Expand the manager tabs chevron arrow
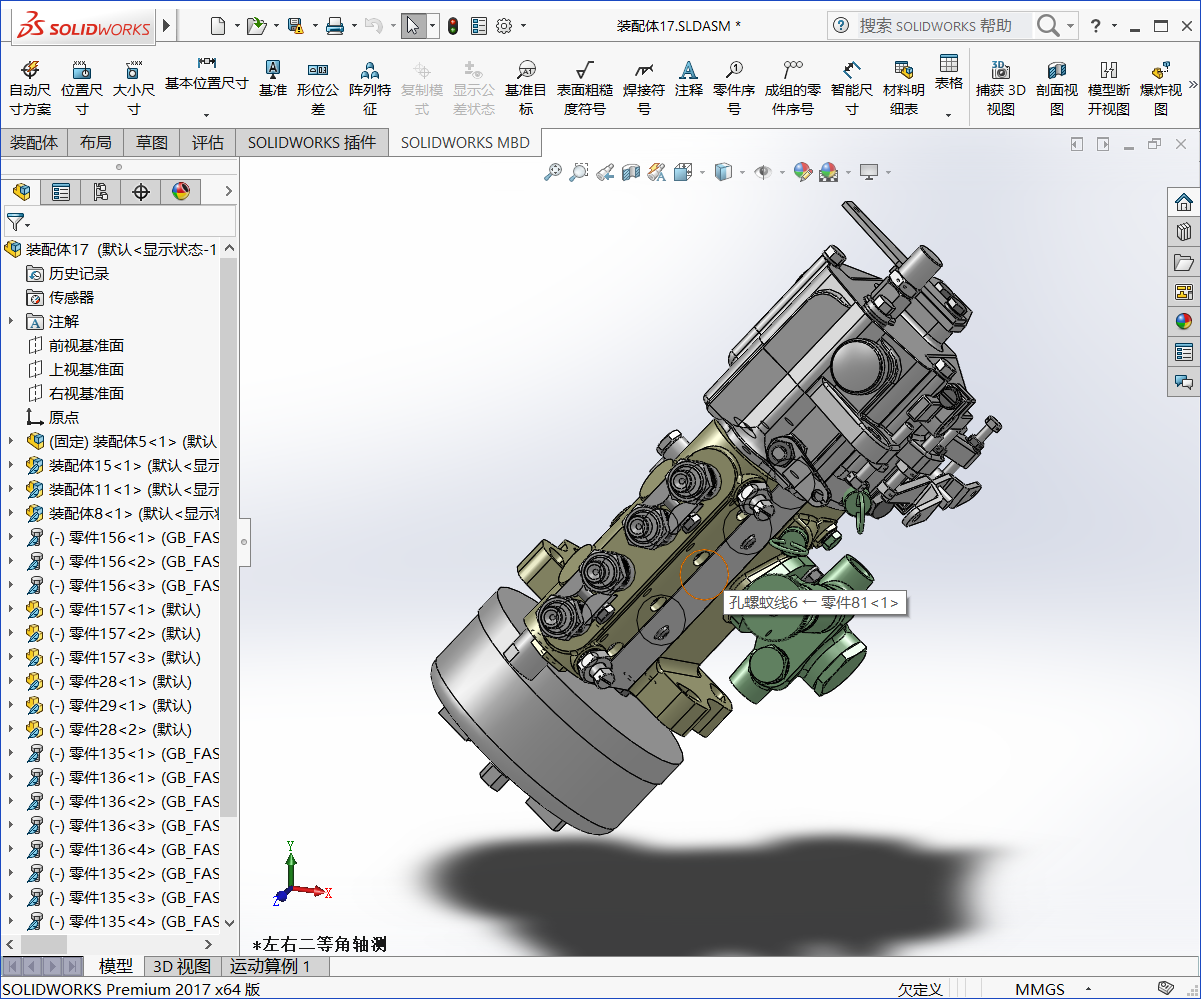This screenshot has width=1201, height=999. [x=228, y=191]
